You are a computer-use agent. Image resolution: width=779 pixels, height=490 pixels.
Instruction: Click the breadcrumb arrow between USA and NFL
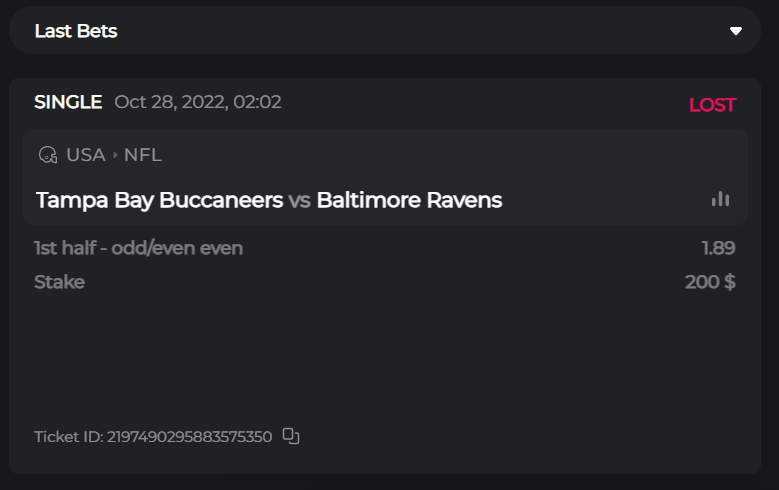pos(115,155)
